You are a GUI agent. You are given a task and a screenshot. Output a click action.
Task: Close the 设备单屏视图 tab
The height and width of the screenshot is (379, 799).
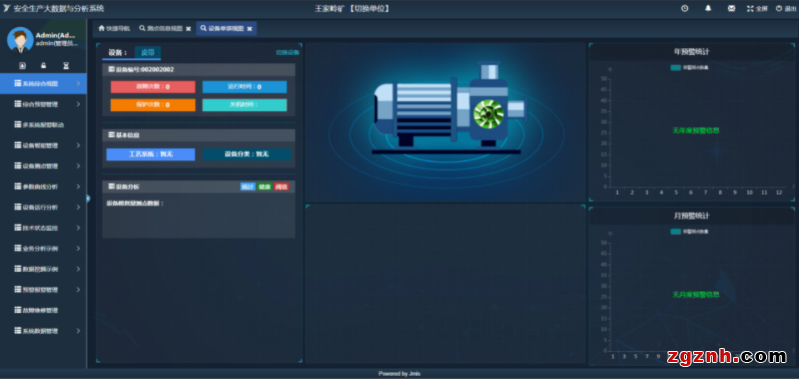point(249,29)
